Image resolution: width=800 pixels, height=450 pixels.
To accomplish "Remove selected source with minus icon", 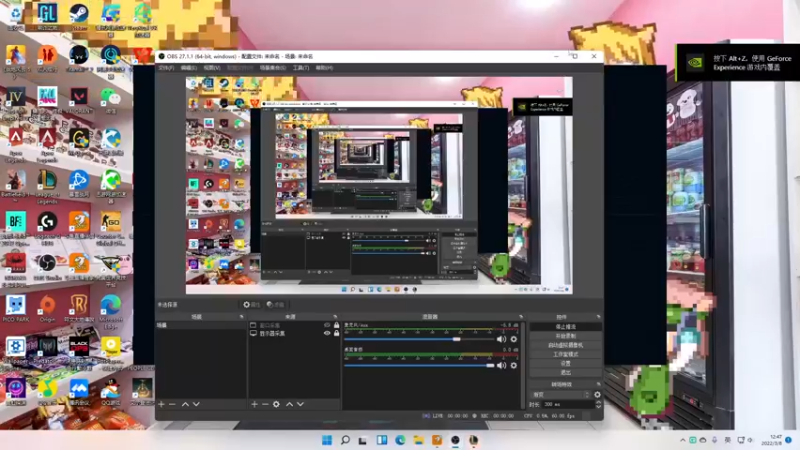I will point(265,404).
